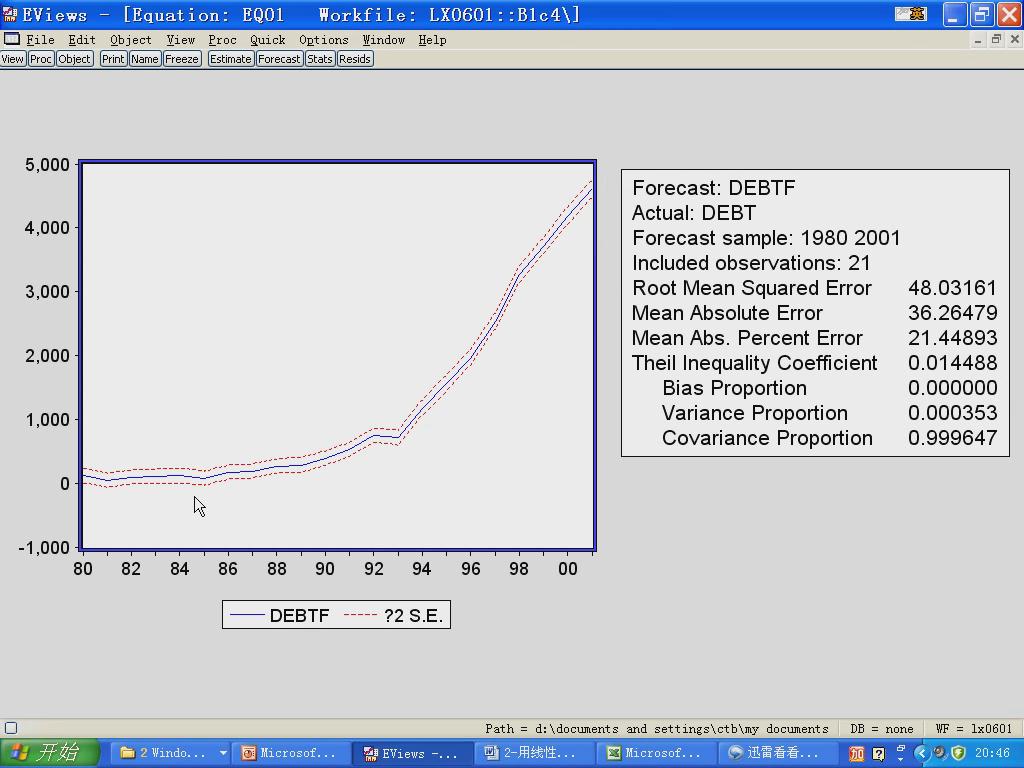The width and height of the screenshot is (1024, 768).
Task: Click the Proc button on equation toolbar
Action: point(40,59)
